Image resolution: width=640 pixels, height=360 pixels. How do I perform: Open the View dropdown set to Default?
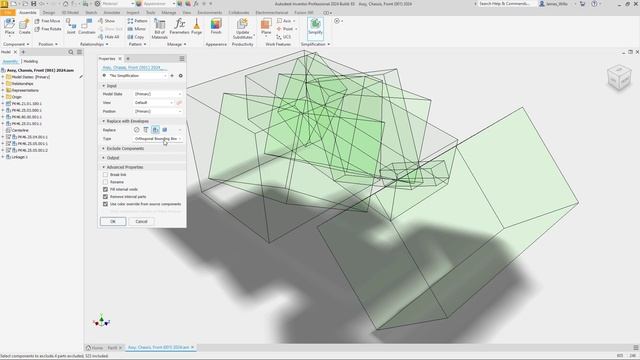pos(153,103)
